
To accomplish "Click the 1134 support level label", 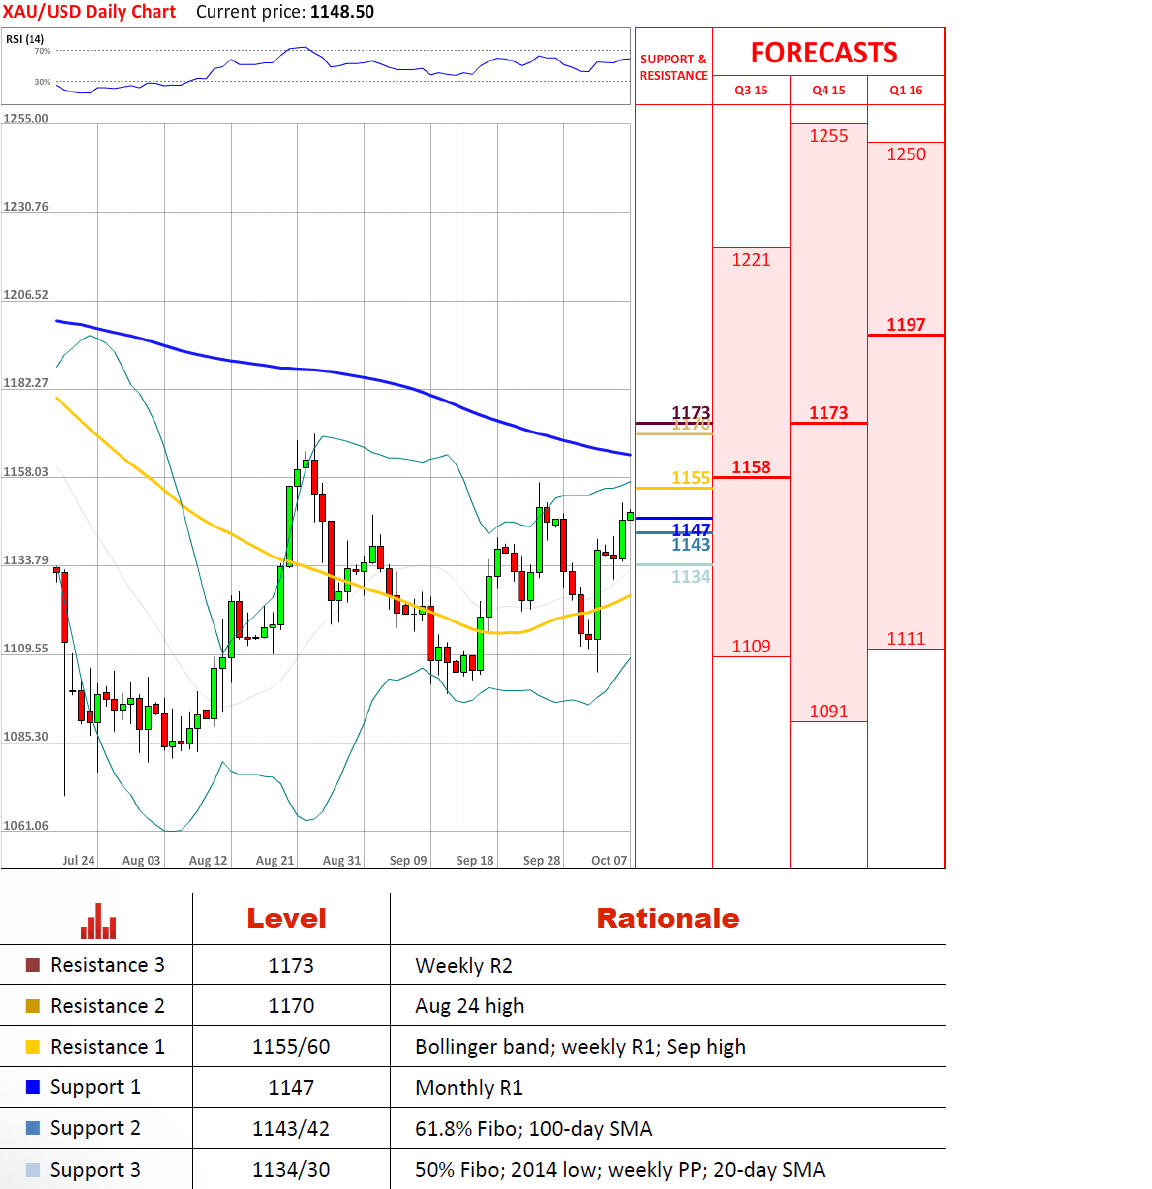I will 691,576.
